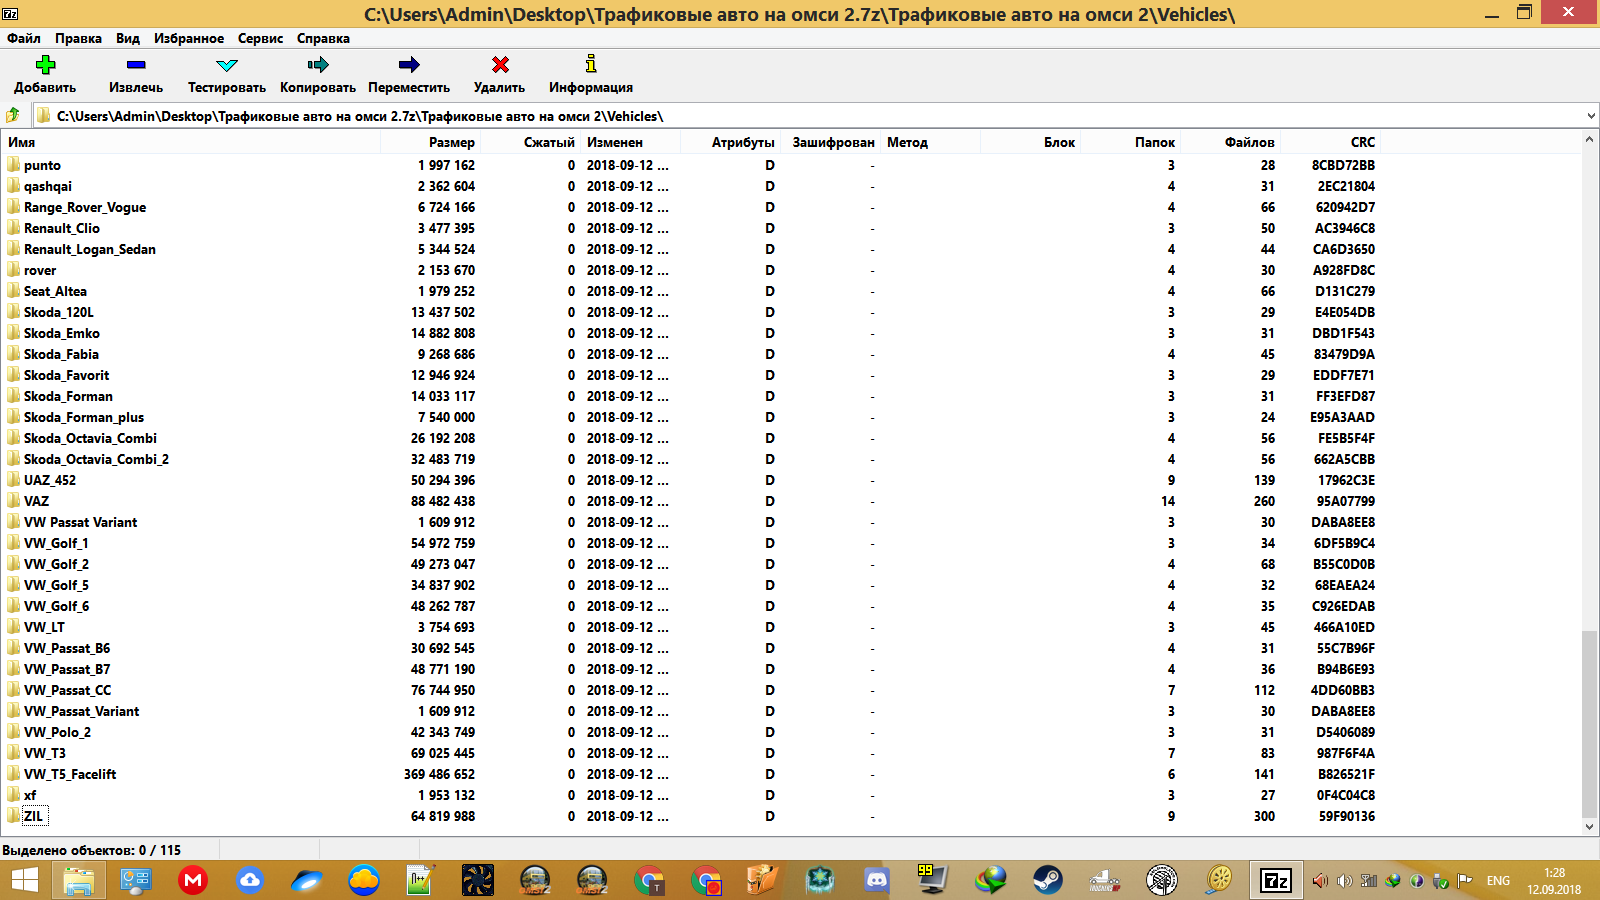Screen dimensions: 1600x900
Task: Select the Skoda_Fabia folder
Action: point(61,354)
